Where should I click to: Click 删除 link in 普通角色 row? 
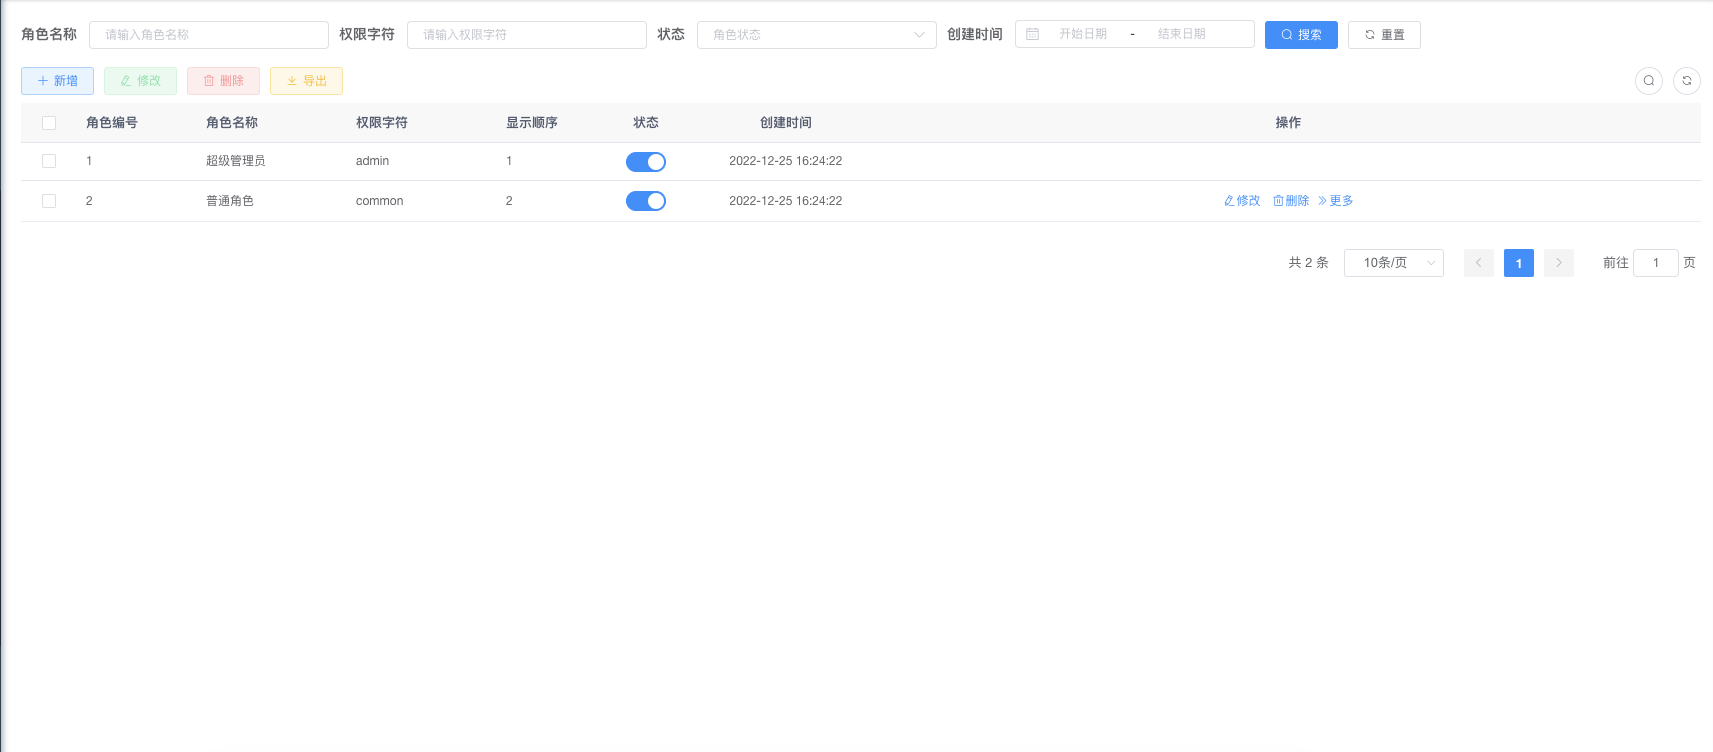click(1291, 201)
